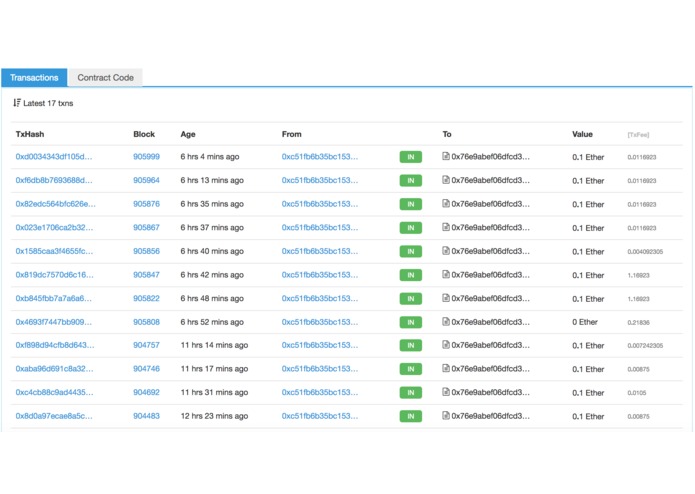Switch to the Transactions tab

click(x=34, y=78)
